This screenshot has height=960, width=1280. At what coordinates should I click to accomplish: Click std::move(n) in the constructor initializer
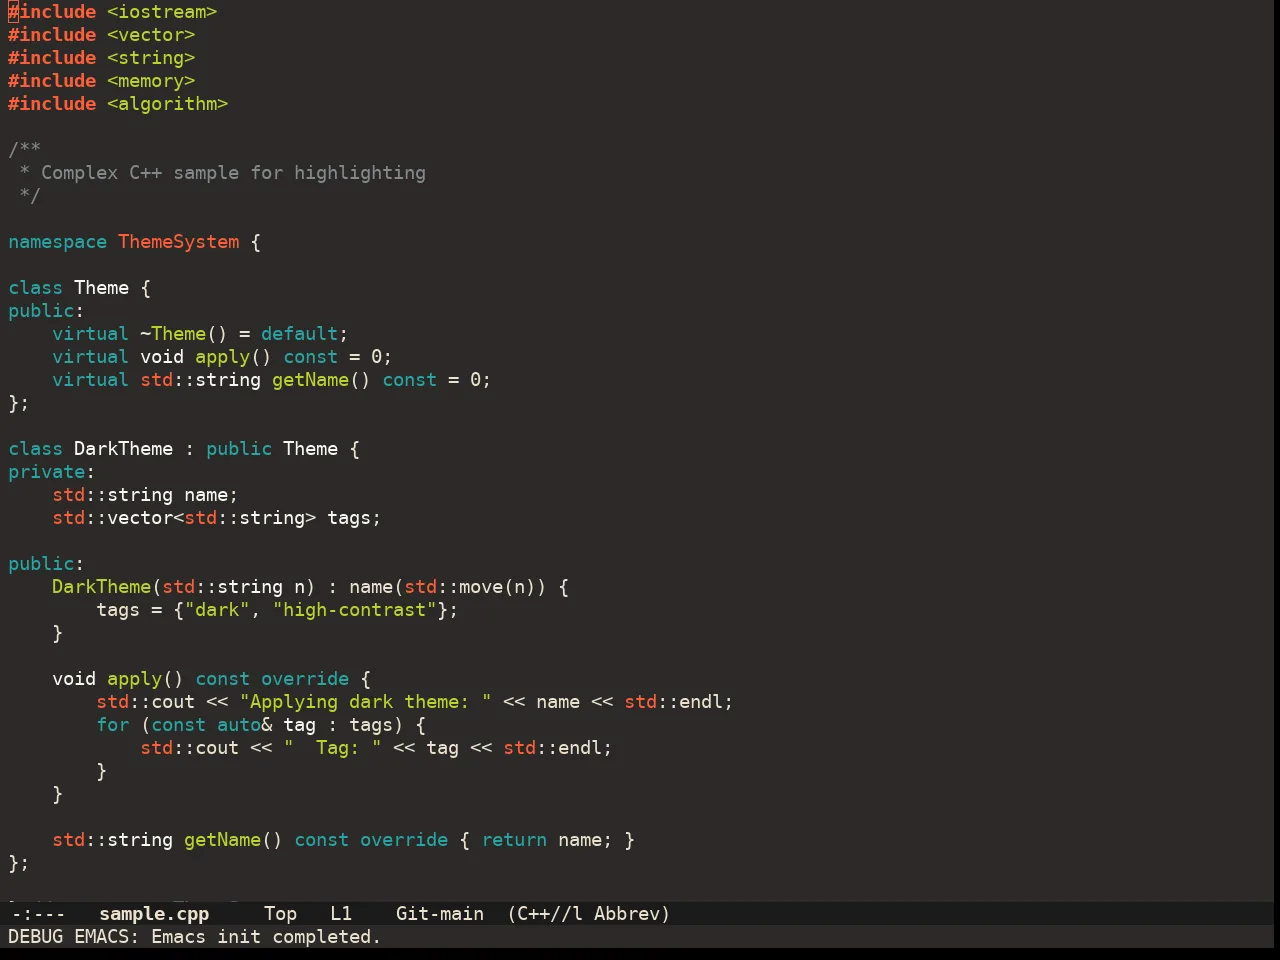470,587
